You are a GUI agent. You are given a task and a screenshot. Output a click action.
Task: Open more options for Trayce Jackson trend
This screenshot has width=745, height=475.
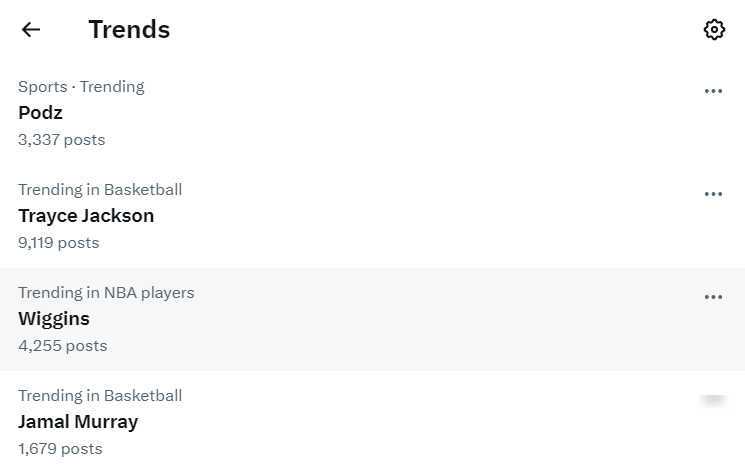(713, 194)
